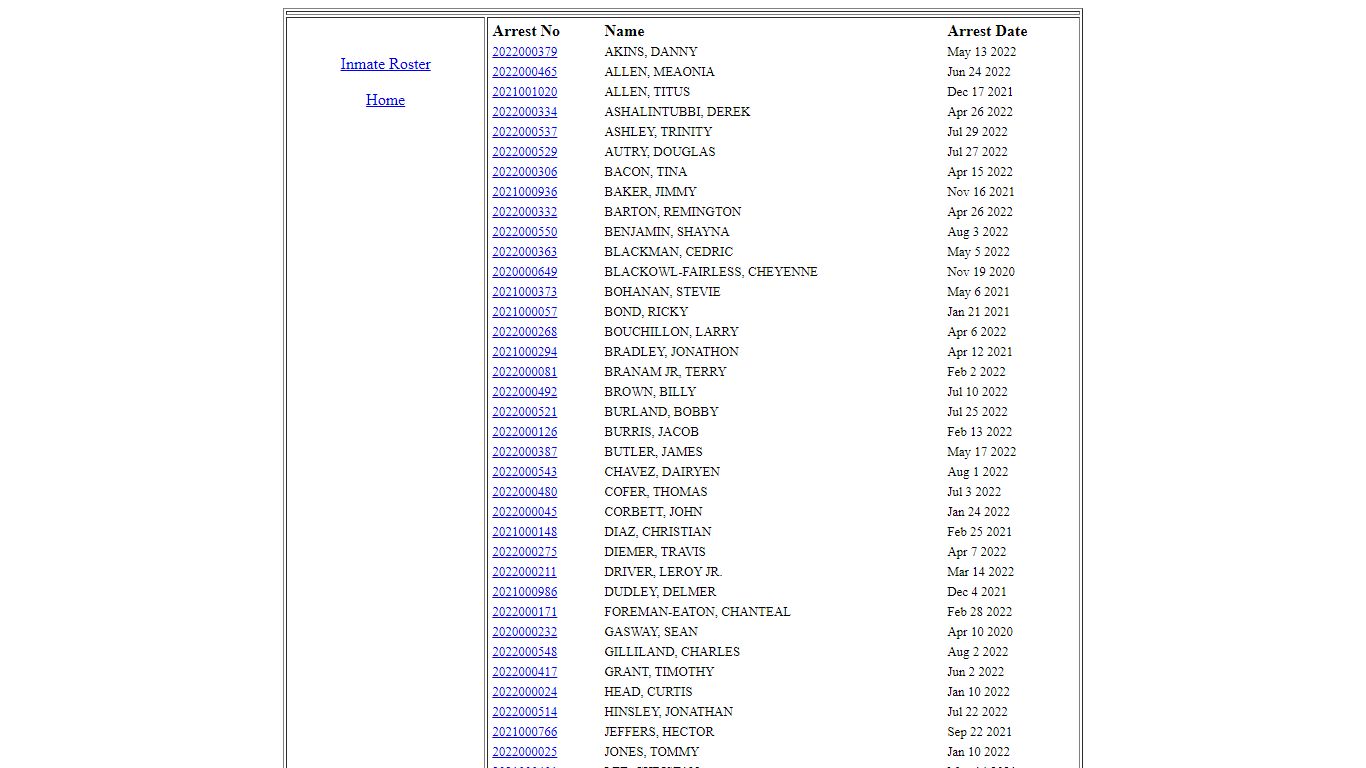This screenshot has height=768, width=1366.
Task: Open arrest 2020000649 for Cheyenne Blackowl-Fairless
Action: coord(524,272)
